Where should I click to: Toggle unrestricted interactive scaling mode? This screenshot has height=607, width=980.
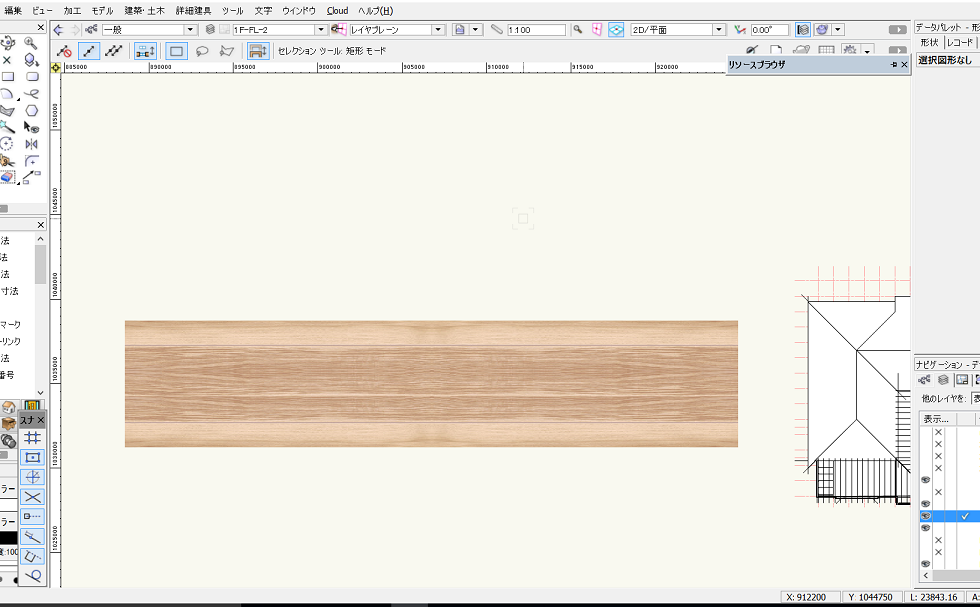coord(113,51)
